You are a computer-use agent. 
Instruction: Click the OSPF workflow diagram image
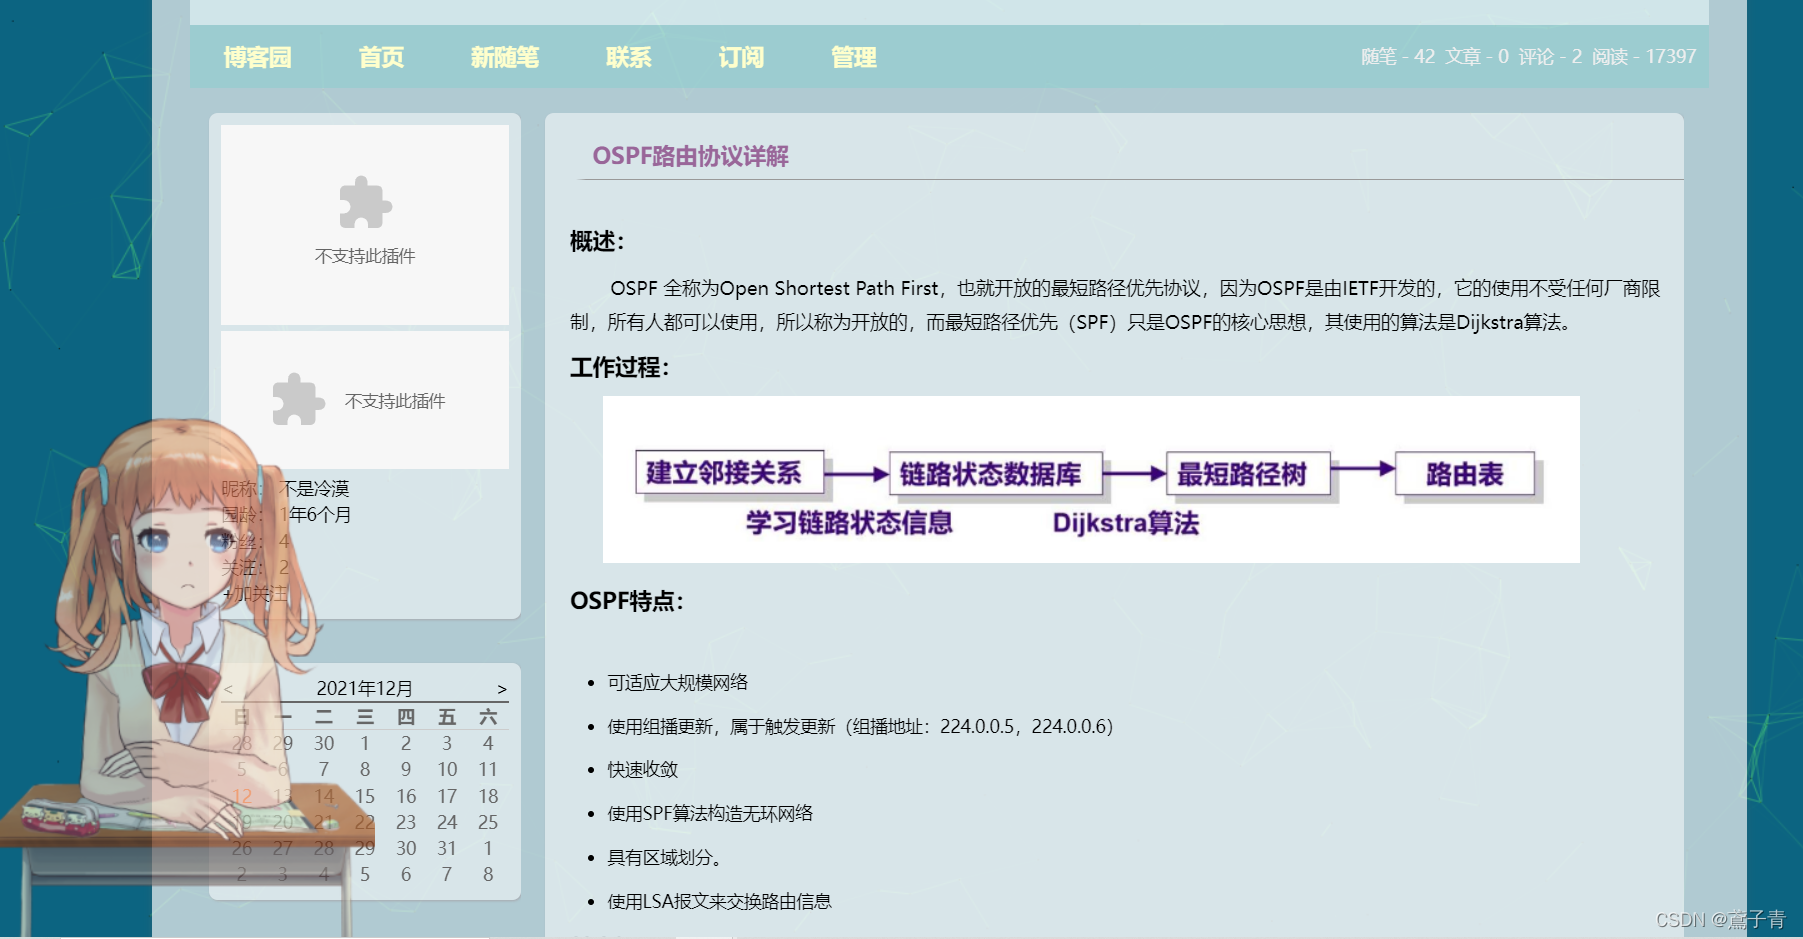[x=1090, y=479]
